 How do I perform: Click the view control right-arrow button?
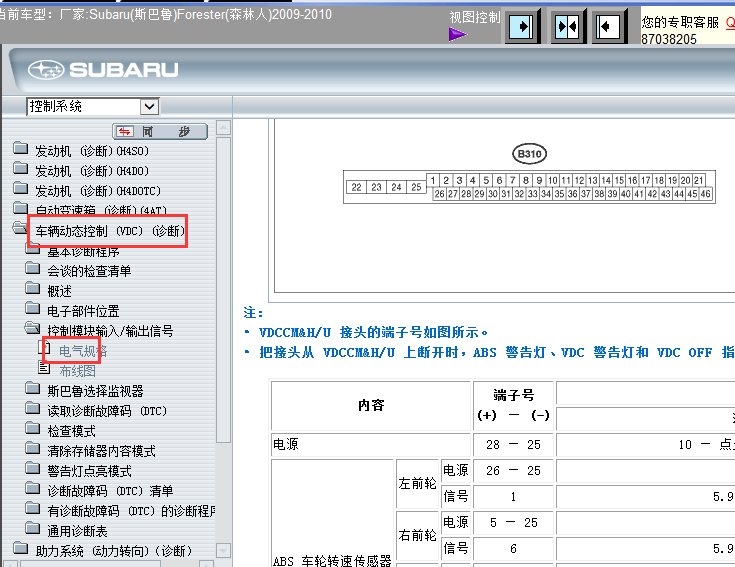click(x=522, y=27)
